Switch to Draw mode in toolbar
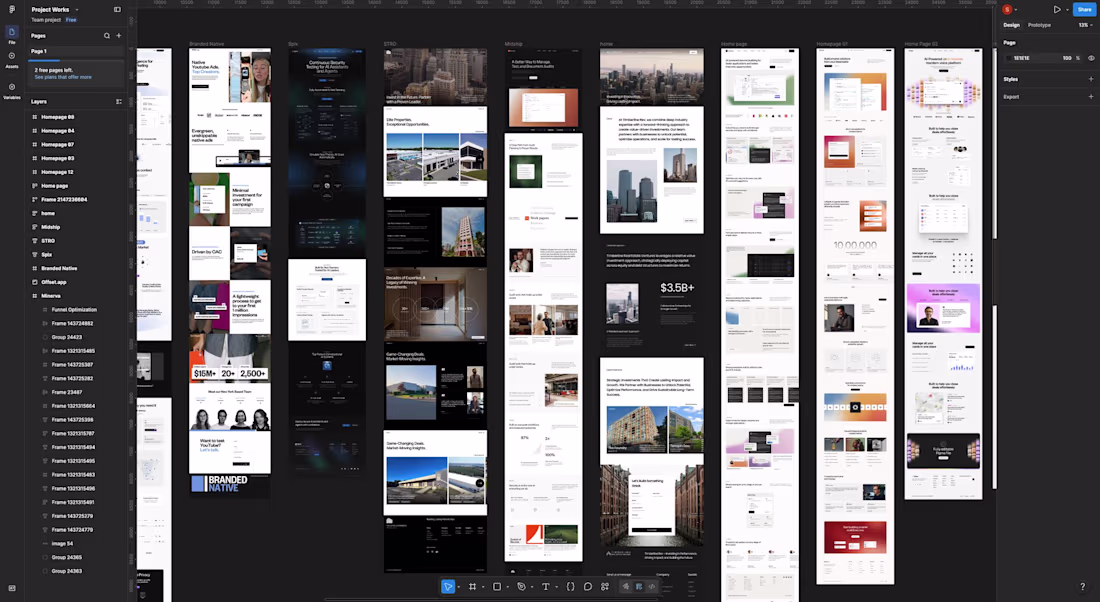 (626, 587)
